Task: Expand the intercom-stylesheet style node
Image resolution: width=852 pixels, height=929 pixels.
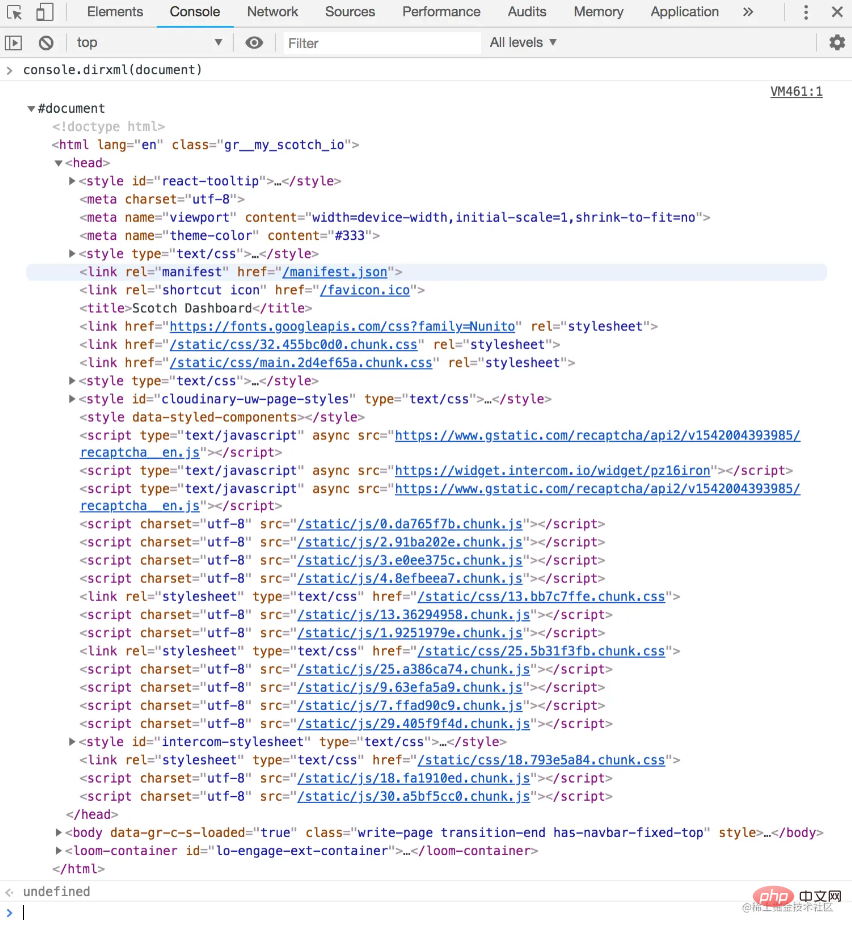Action: pyautogui.click(x=72, y=742)
